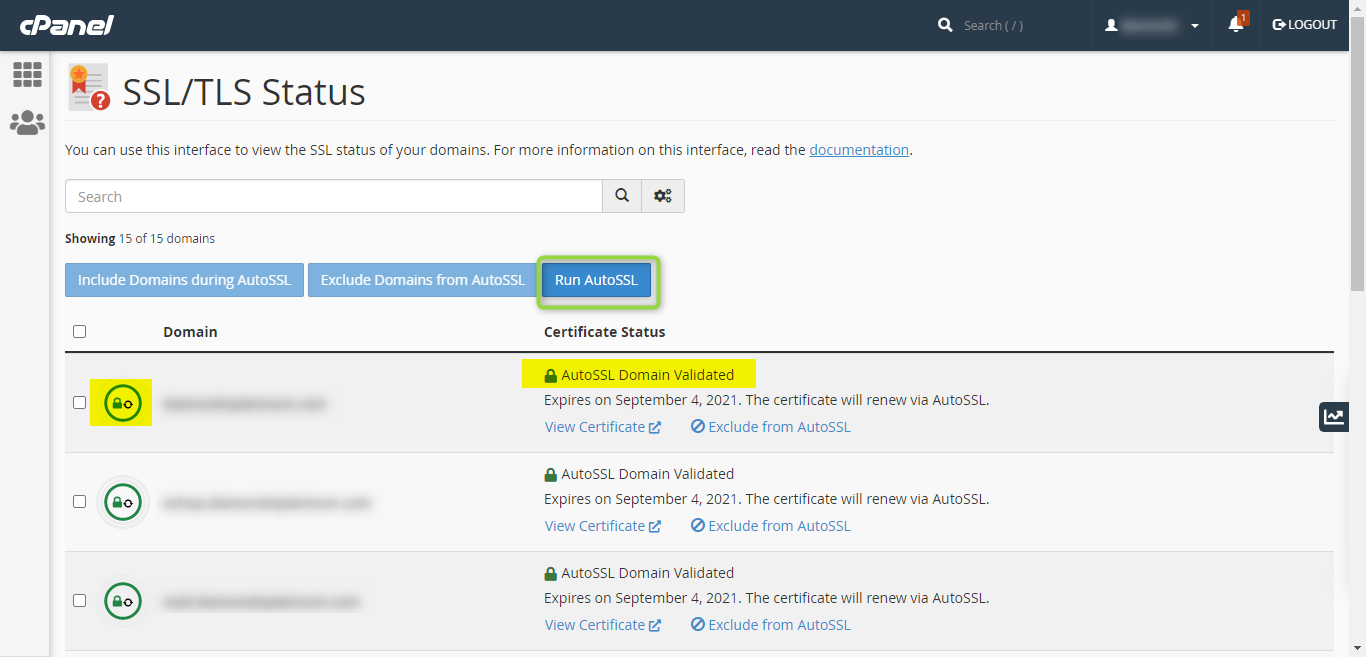The height and width of the screenshot is (657, 1366).
Task: Click Exclude Domains from AutoSSL
Action: [x=422, y=280]
